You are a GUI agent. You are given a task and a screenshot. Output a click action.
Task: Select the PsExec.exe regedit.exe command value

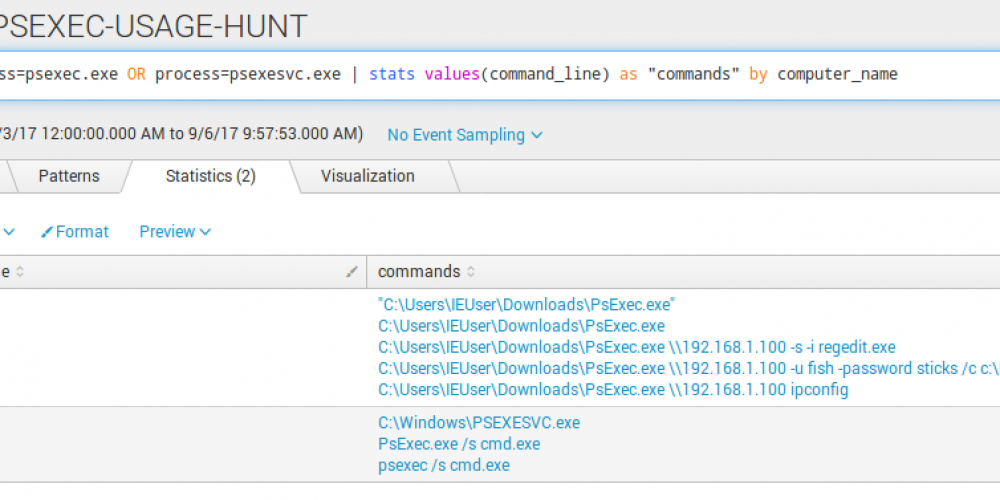point(636,347)
